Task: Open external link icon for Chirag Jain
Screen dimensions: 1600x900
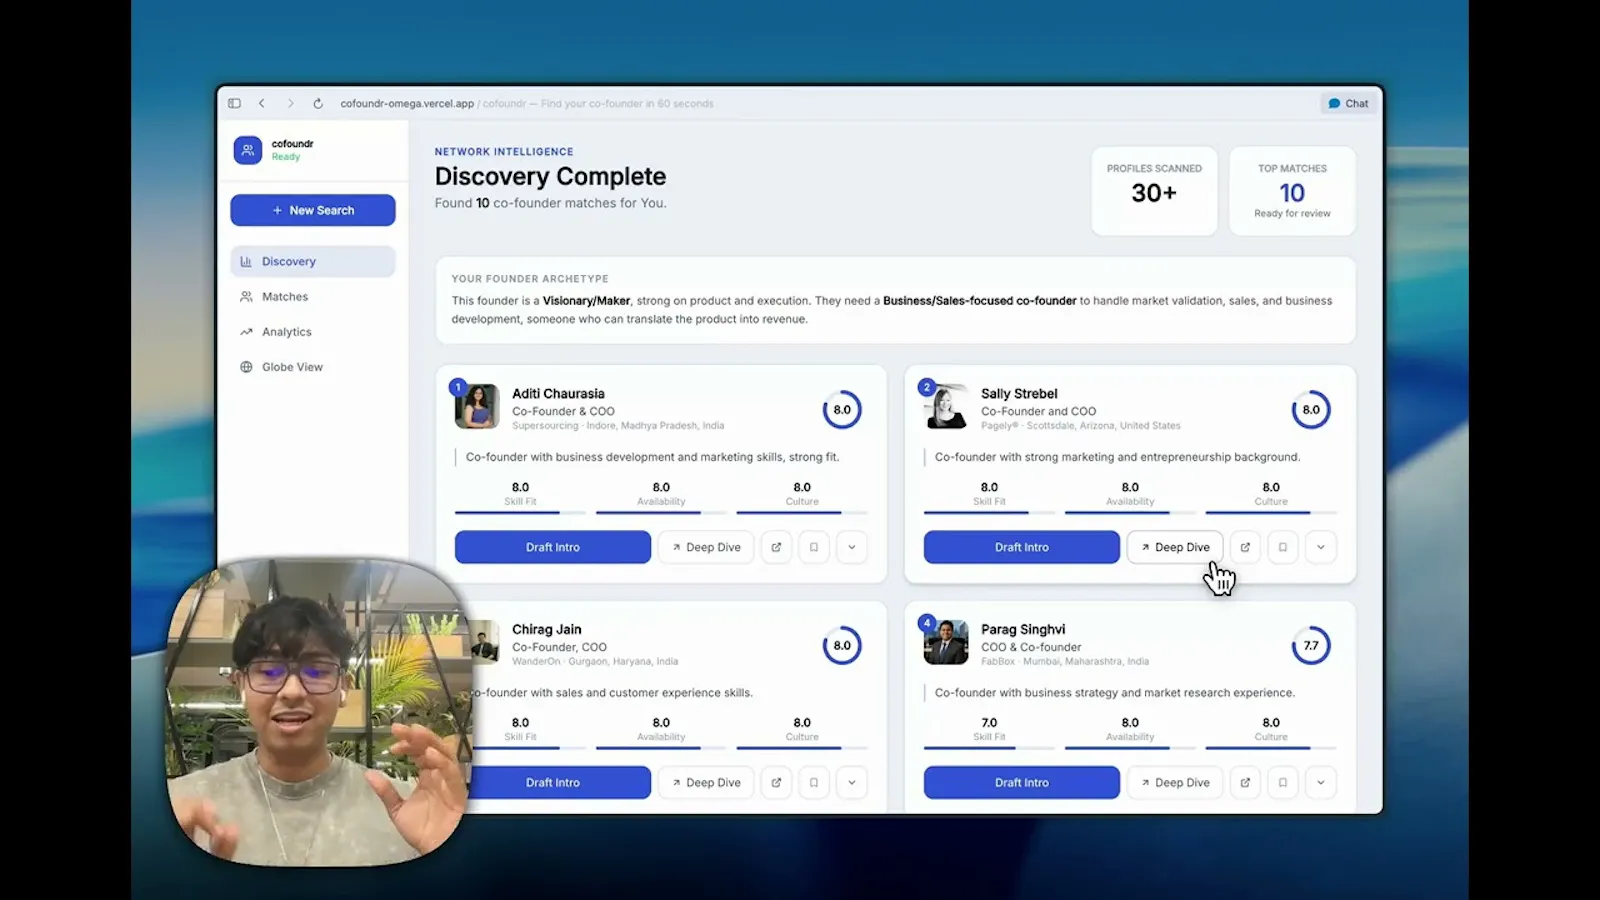Action: click(x=776, y=782)
